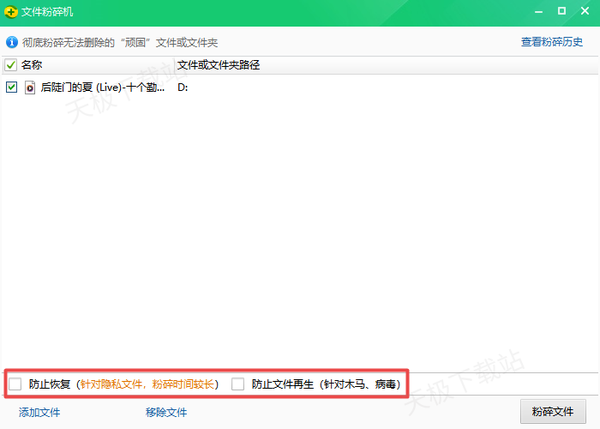Viewport: 600px width, 429px height.
Task: Click the D: path of listed file
Action: (x=183, y=88)
